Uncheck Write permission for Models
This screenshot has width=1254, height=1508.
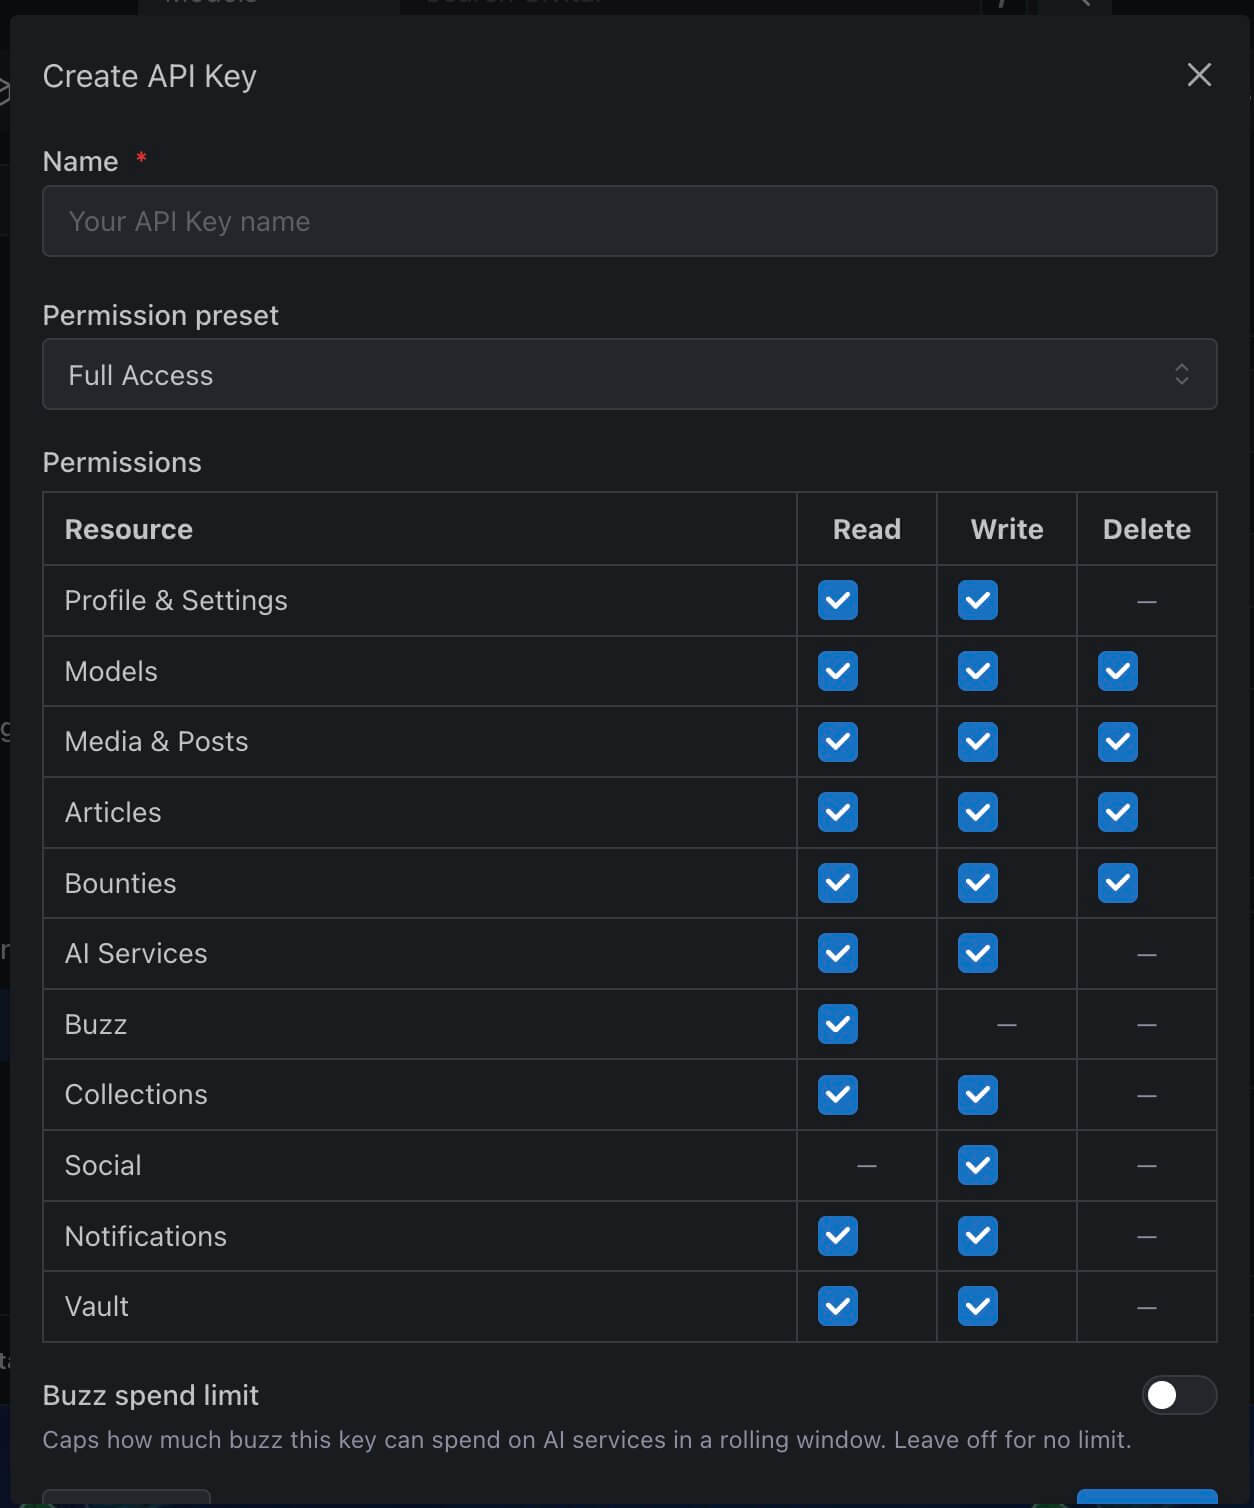point(978,671)
